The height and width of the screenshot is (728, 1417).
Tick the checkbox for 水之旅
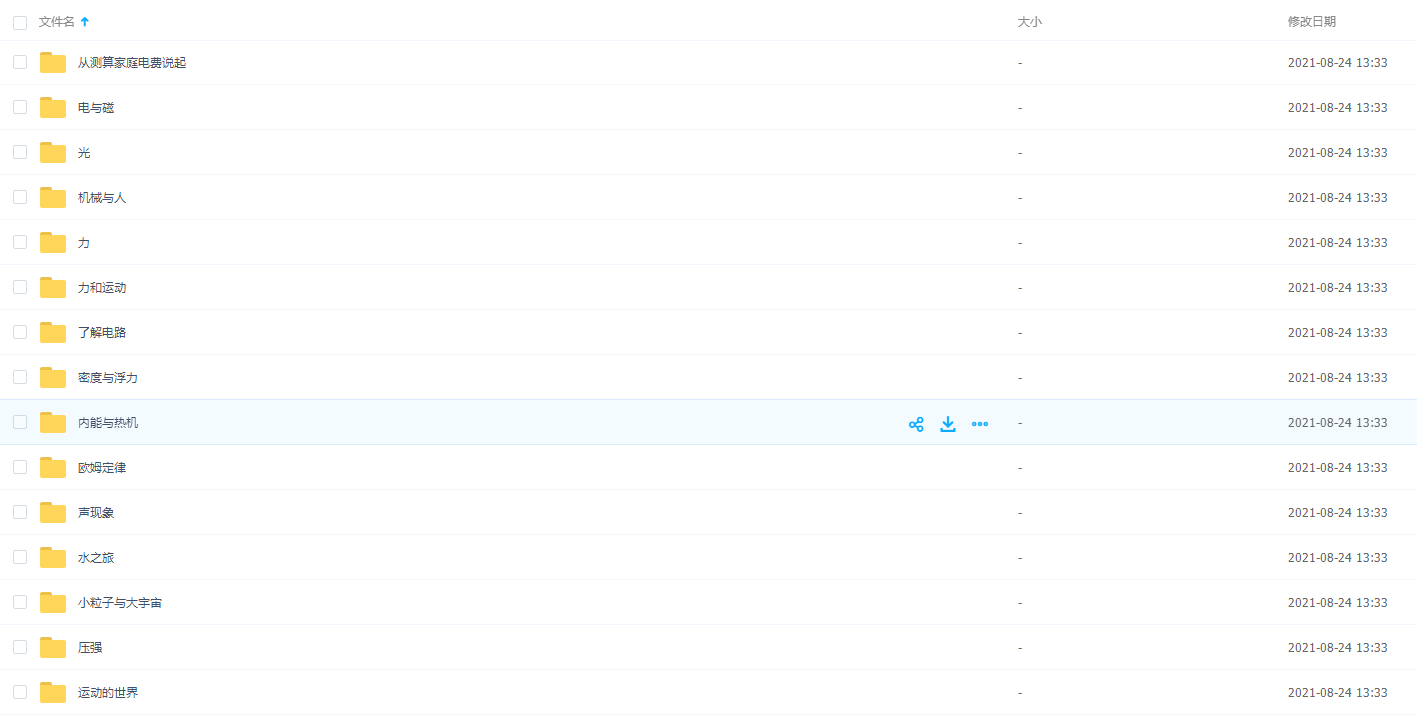[x=20, y=557]
